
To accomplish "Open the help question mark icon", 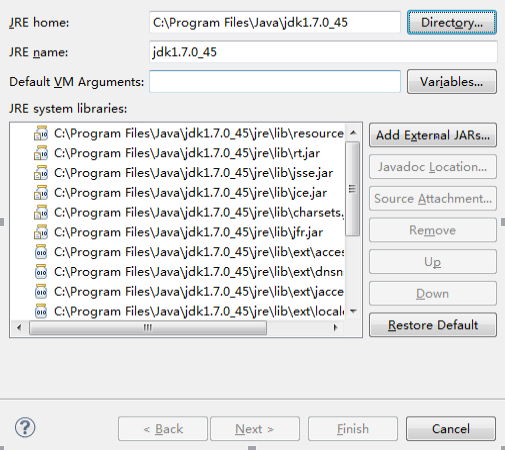I will coord(25,427).
